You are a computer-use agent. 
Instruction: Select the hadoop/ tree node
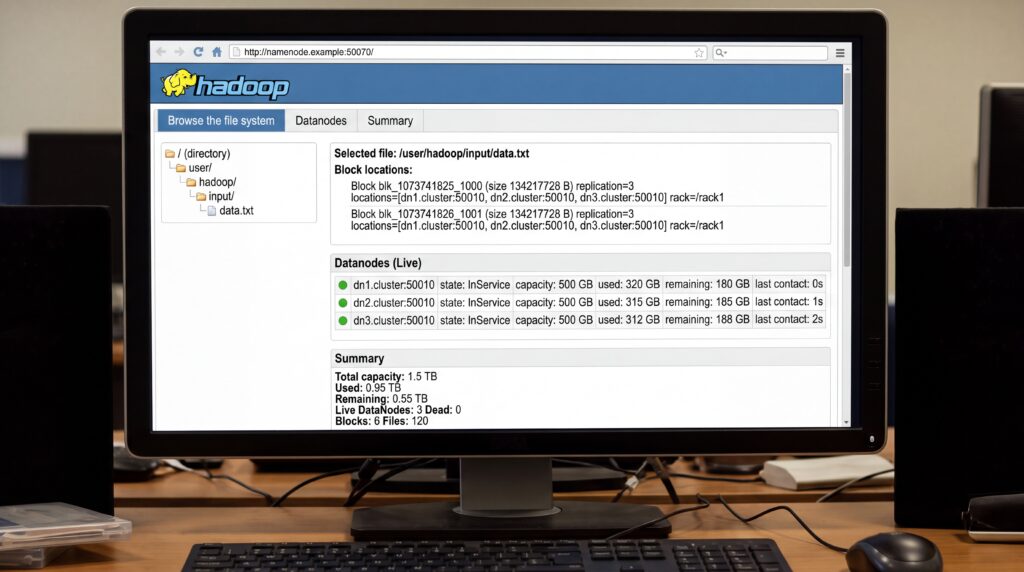tap(217, 182)
